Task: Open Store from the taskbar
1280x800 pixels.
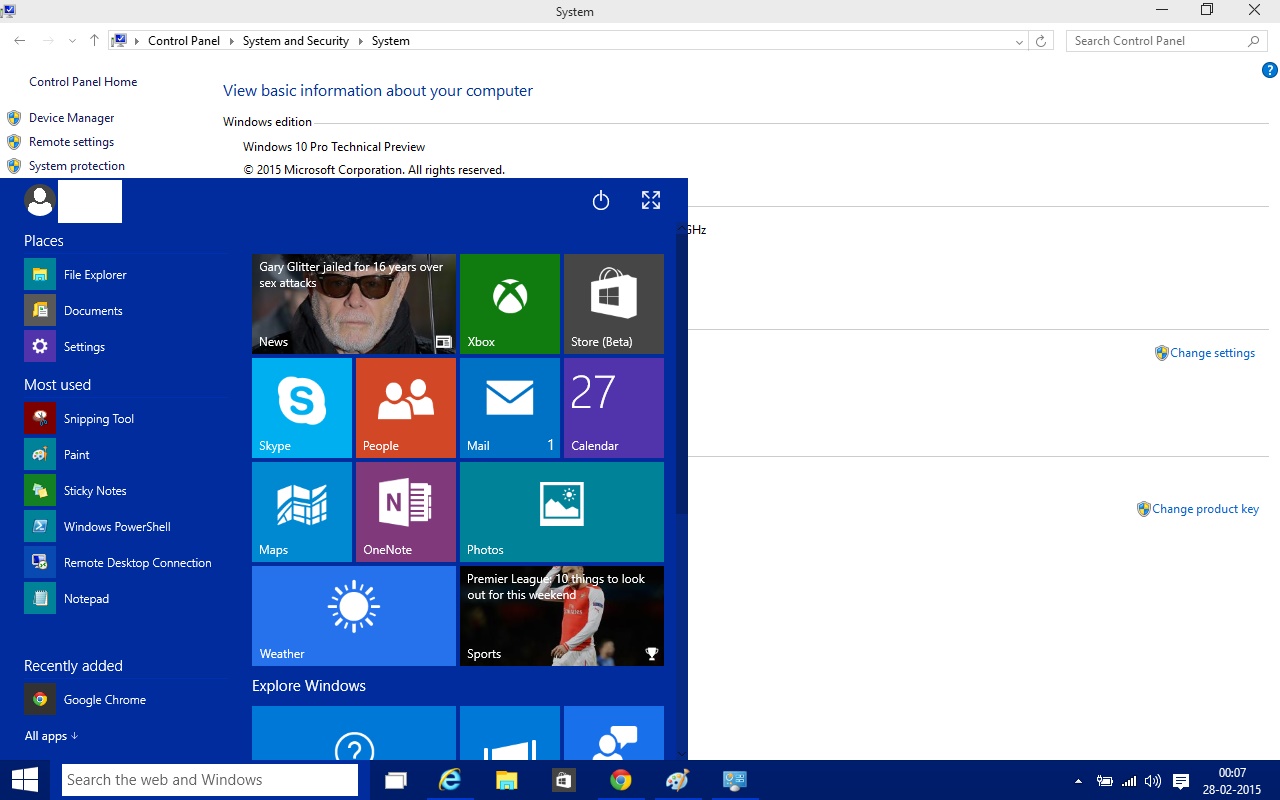Action: (x=564, y=780)
